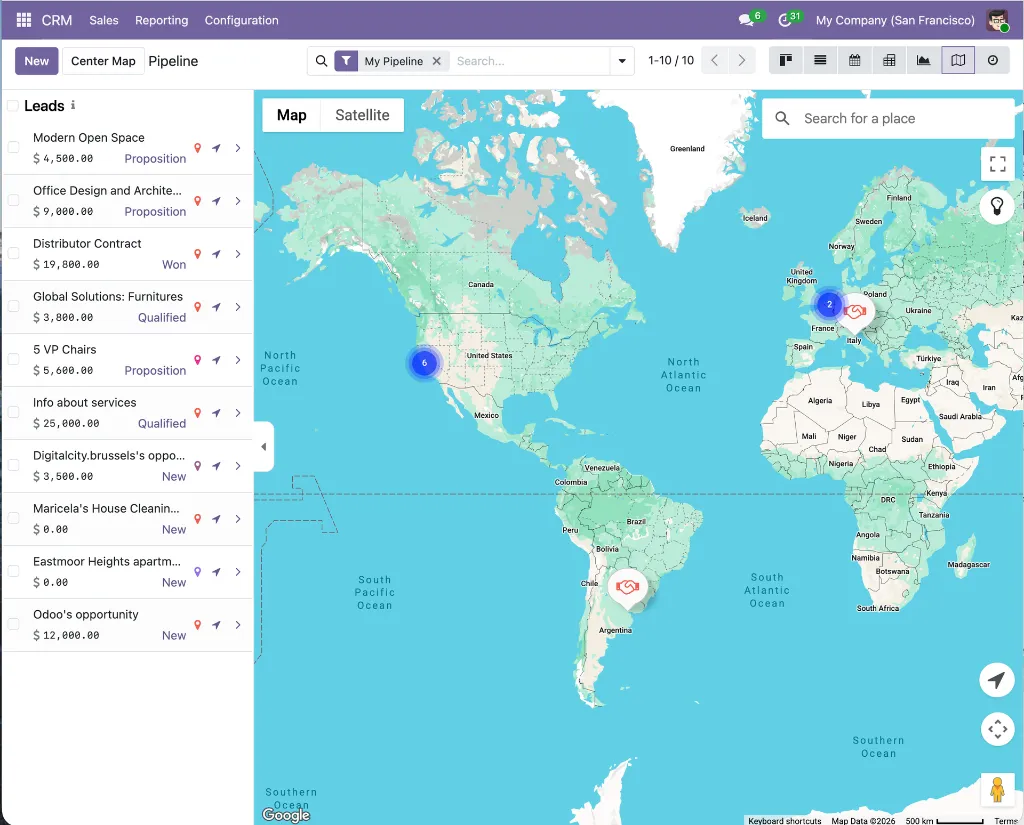Switch to Activity view
The image size is (1024, 825).
point(993,60)
